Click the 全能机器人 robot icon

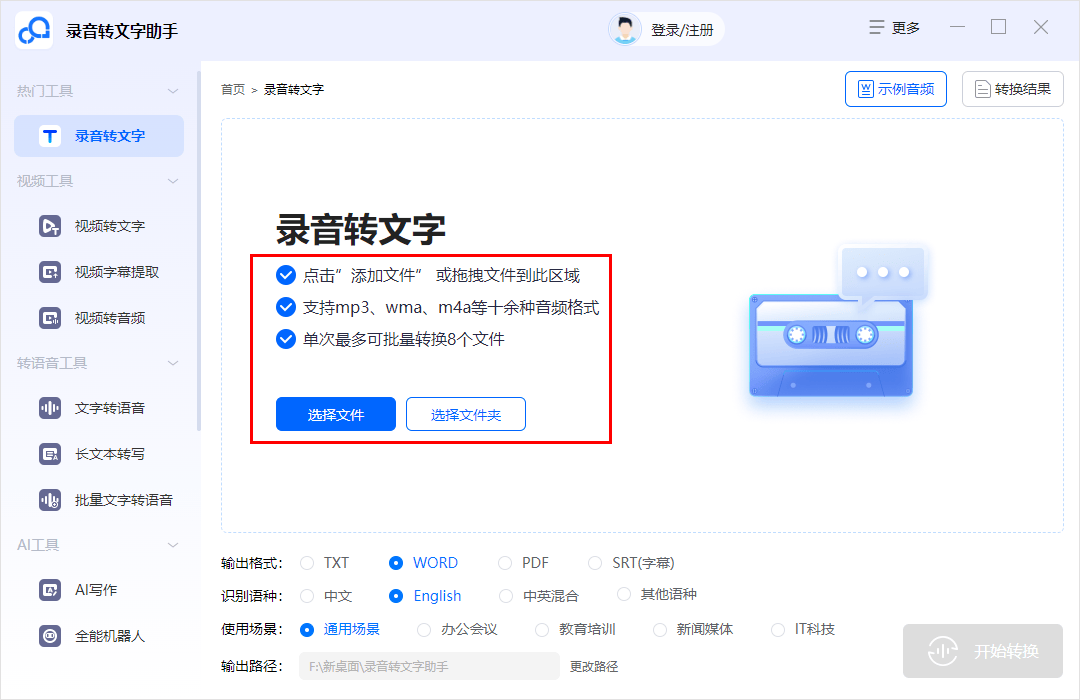click(x=50, y=636)
